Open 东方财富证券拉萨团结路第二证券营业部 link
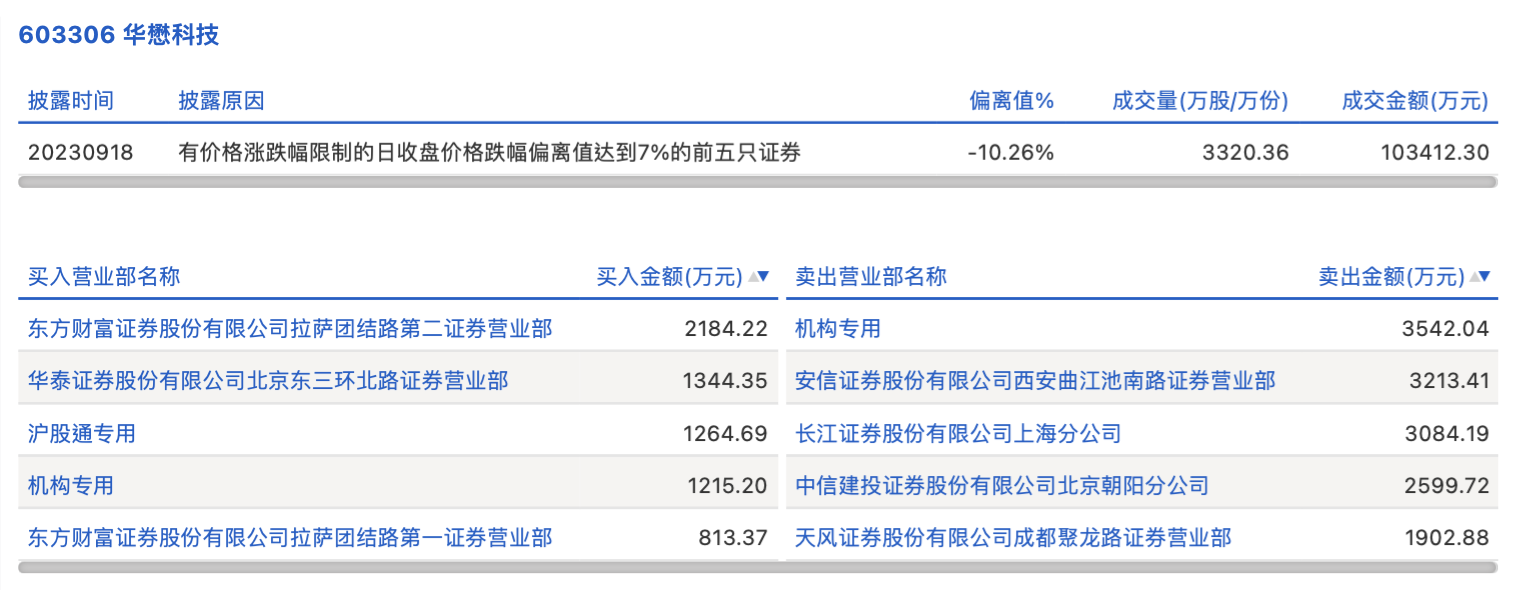Screen dimensions: 1514x590 tap(290, 328)
